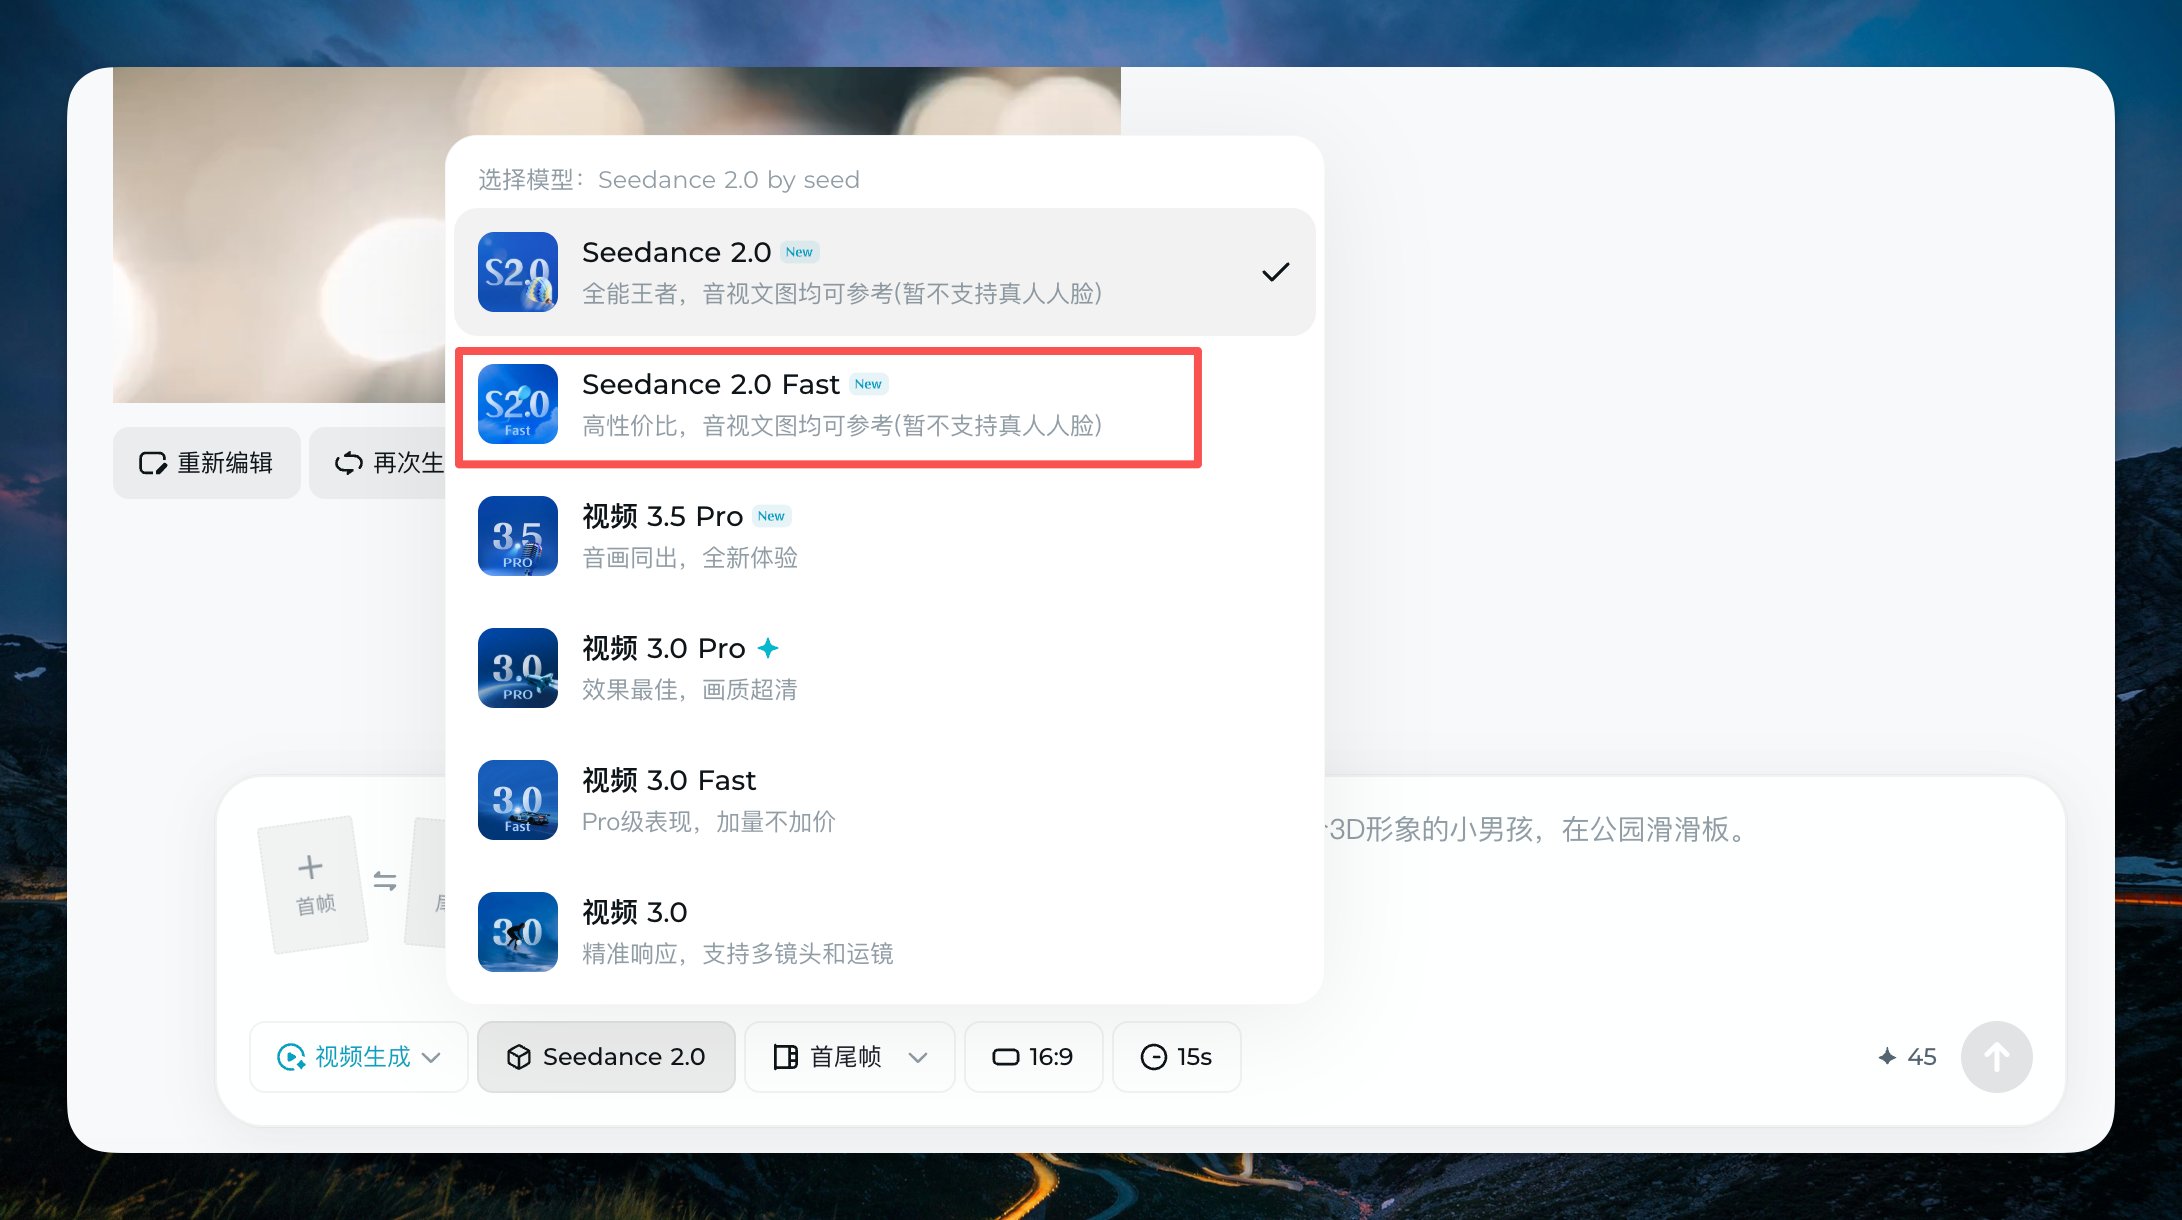Click the 视频 3.0 Pro model icon
The image size is (2182, 1220).
pyautogui.click(x=517, y=668)
